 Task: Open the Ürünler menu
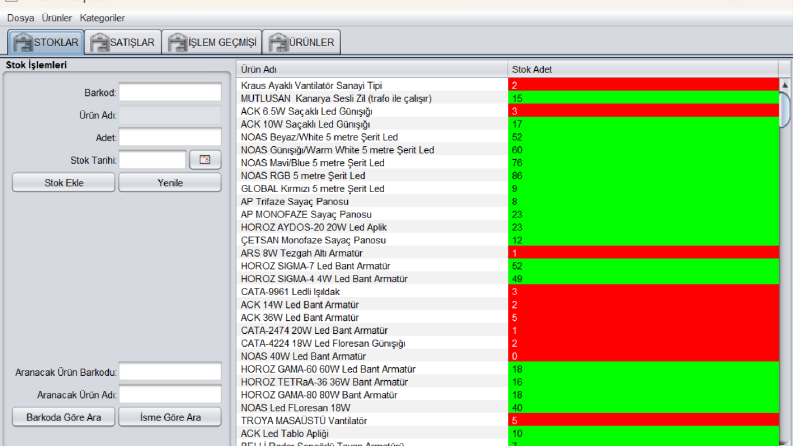point(57,18)
